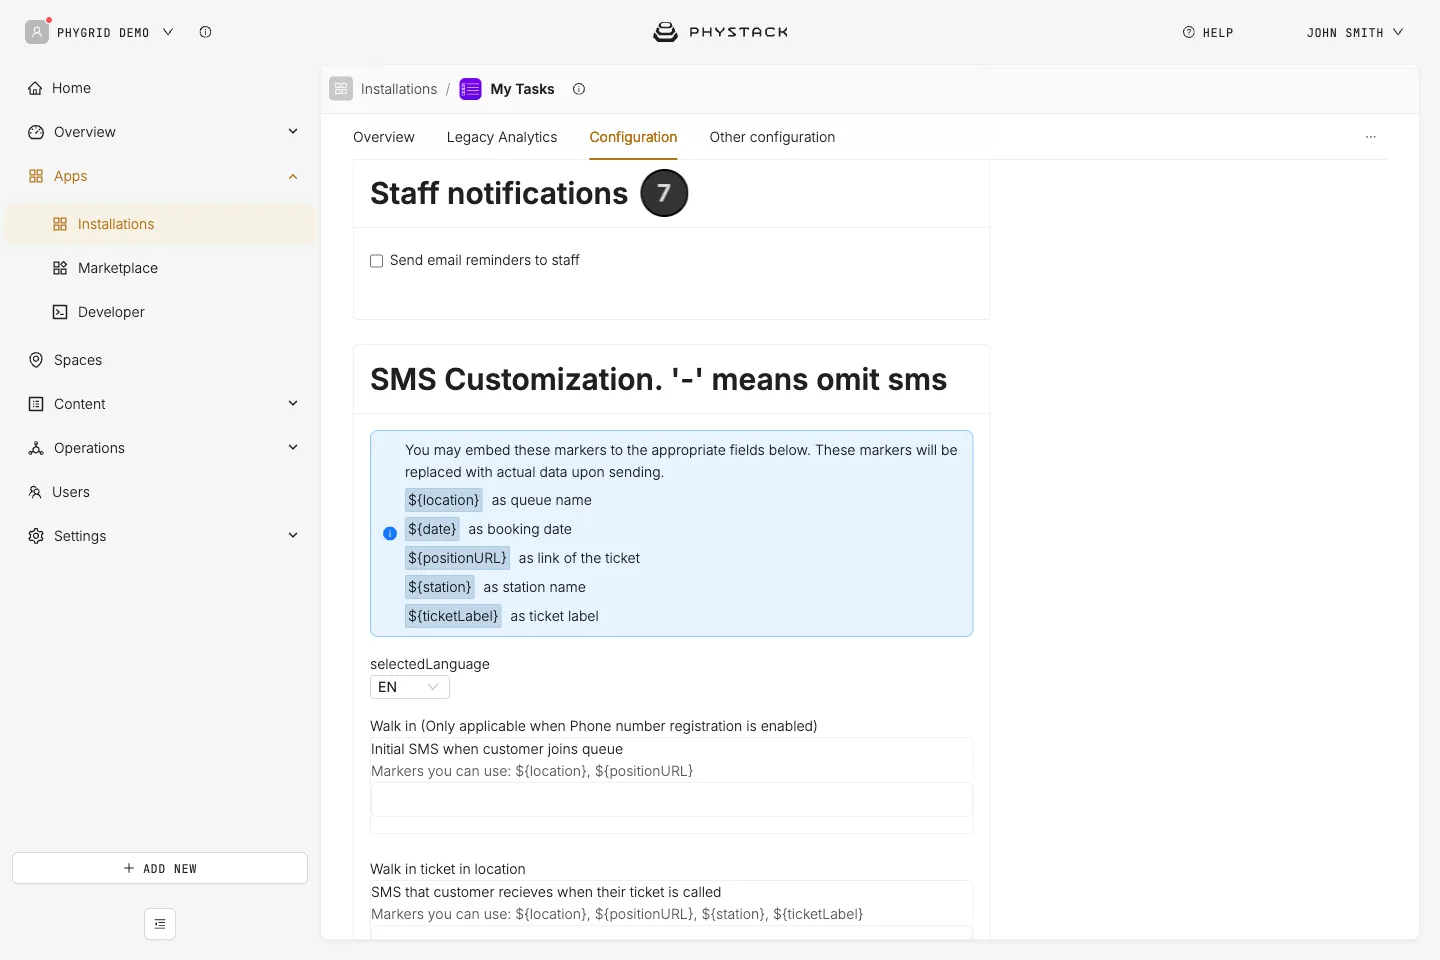Click the Add New button
The height and width of the screenshot is (960, 1440).
click(x=160, y=868)
